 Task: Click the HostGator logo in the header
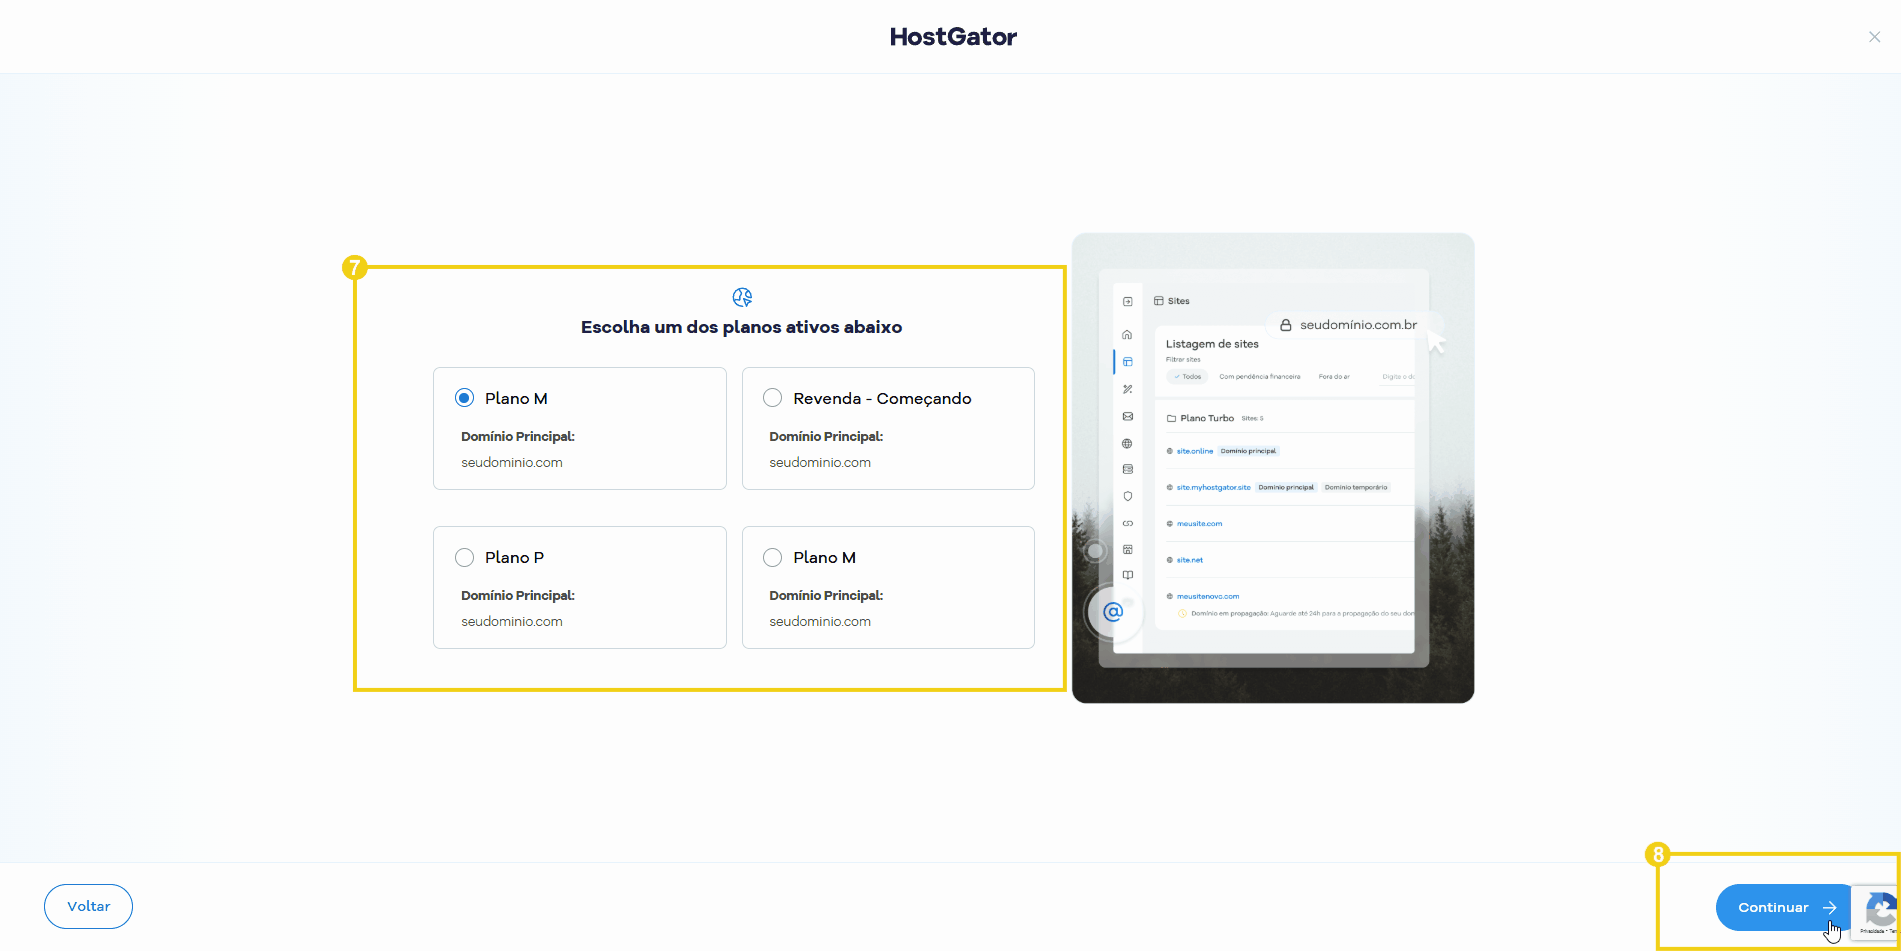953,37
